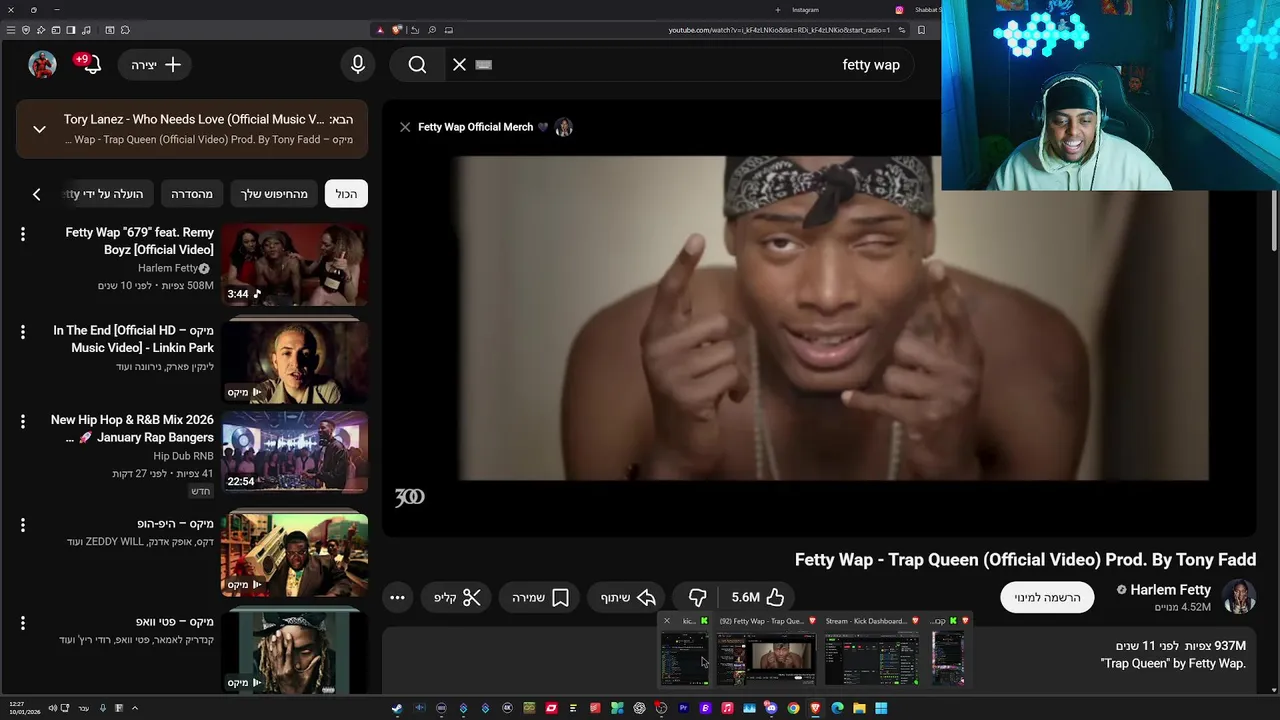Open options menu for מיקס – היפ-הופ
This screenshot has height=720, width=1280.
tap(23, 524)
